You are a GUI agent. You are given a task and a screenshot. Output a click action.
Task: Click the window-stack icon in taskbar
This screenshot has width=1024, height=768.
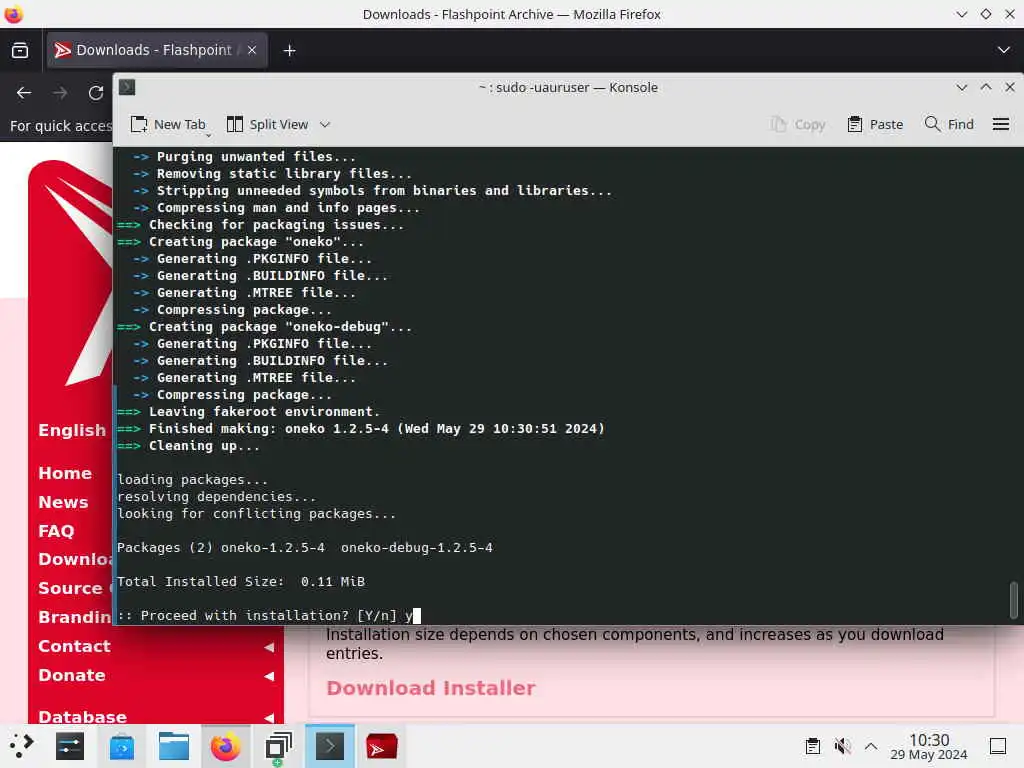pyautogui.click(x=278, y=746)
